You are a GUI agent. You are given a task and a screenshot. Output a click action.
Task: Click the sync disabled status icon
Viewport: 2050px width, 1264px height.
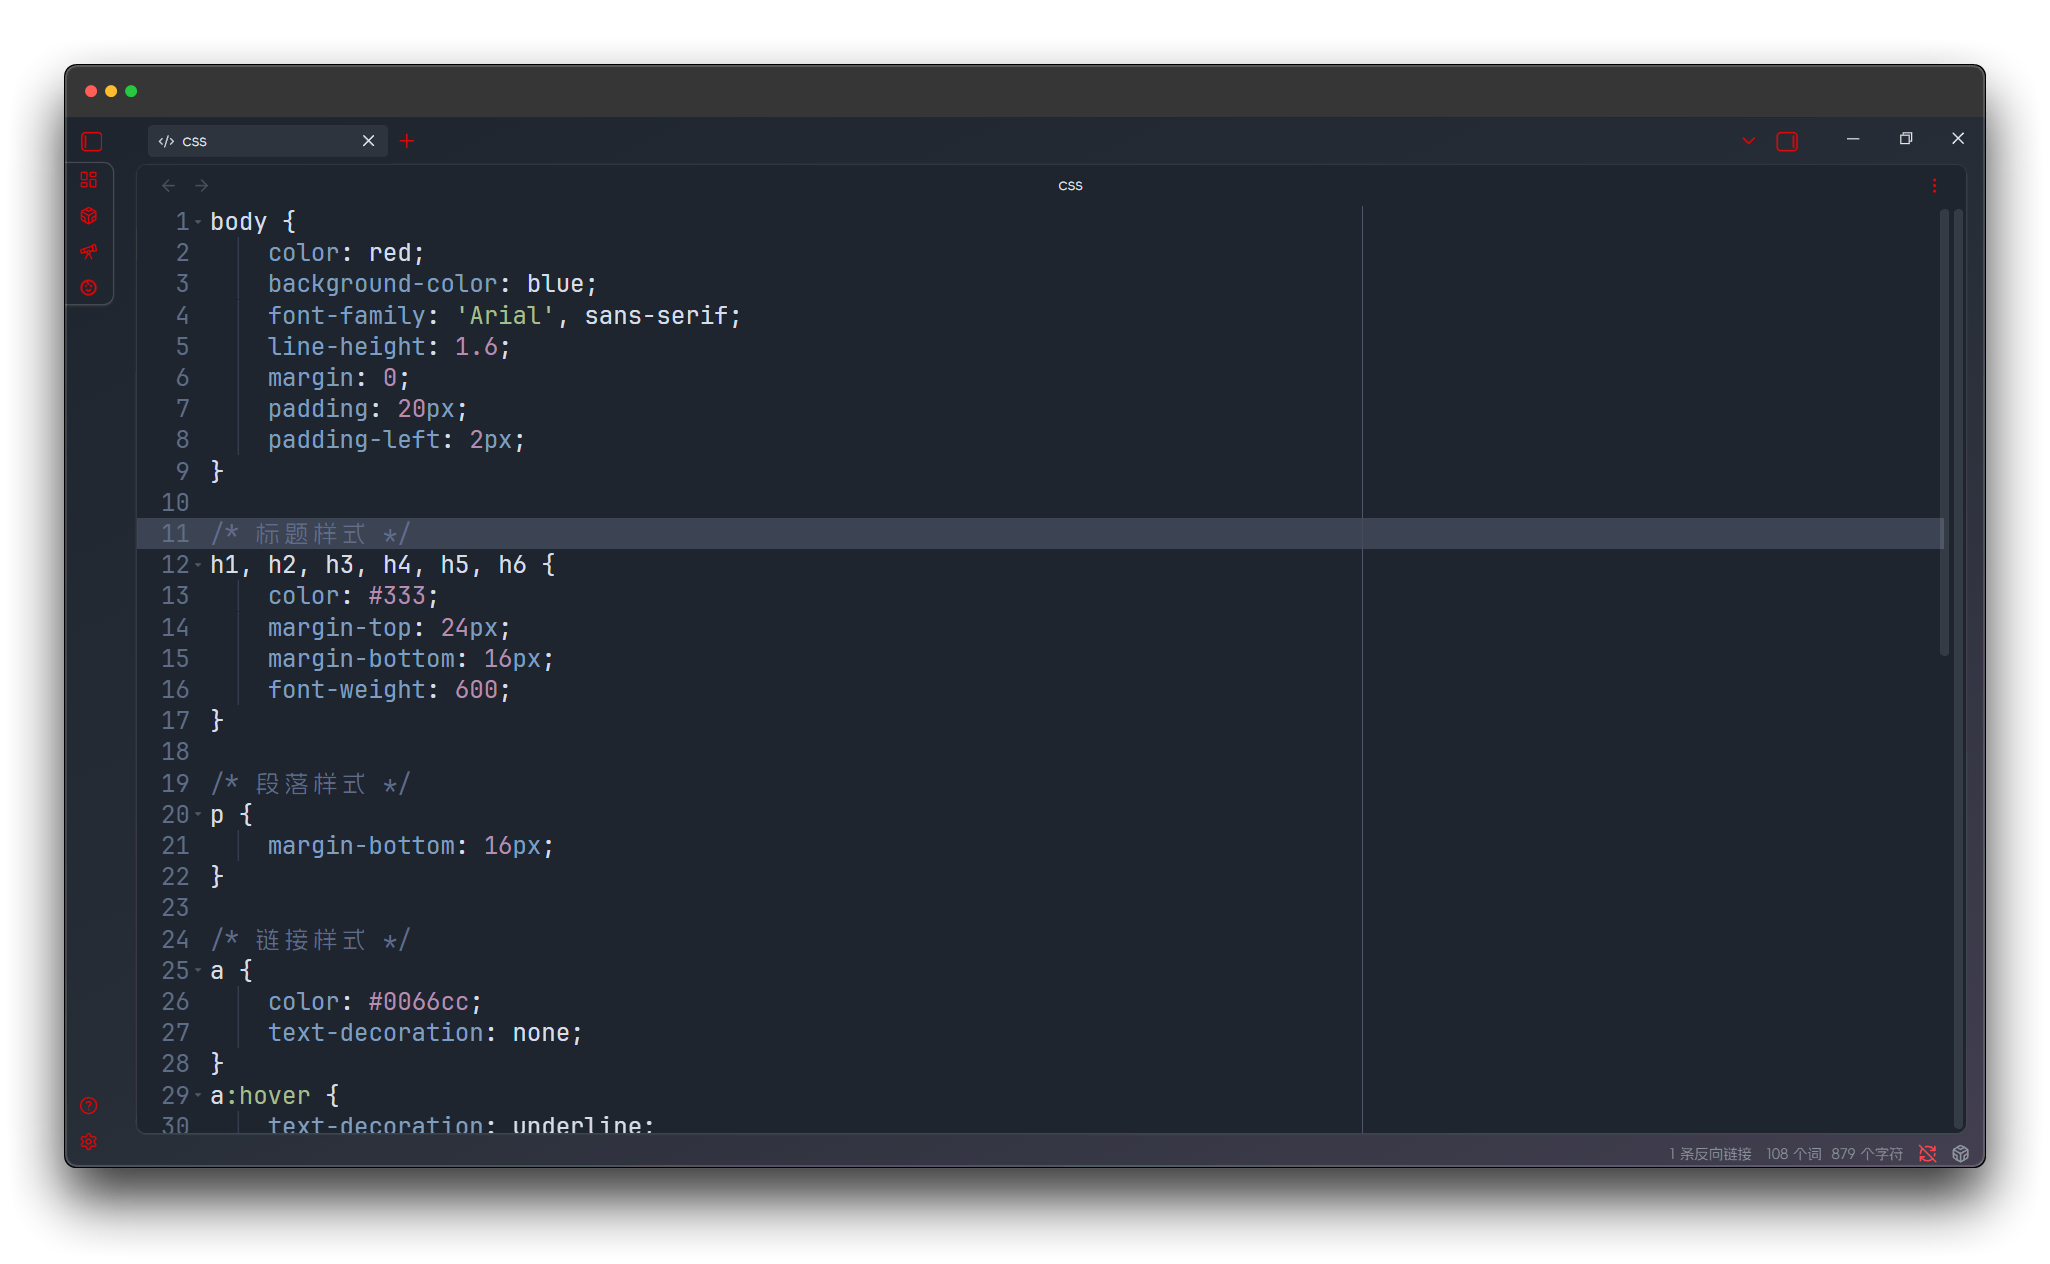tap(1928, 1154)
